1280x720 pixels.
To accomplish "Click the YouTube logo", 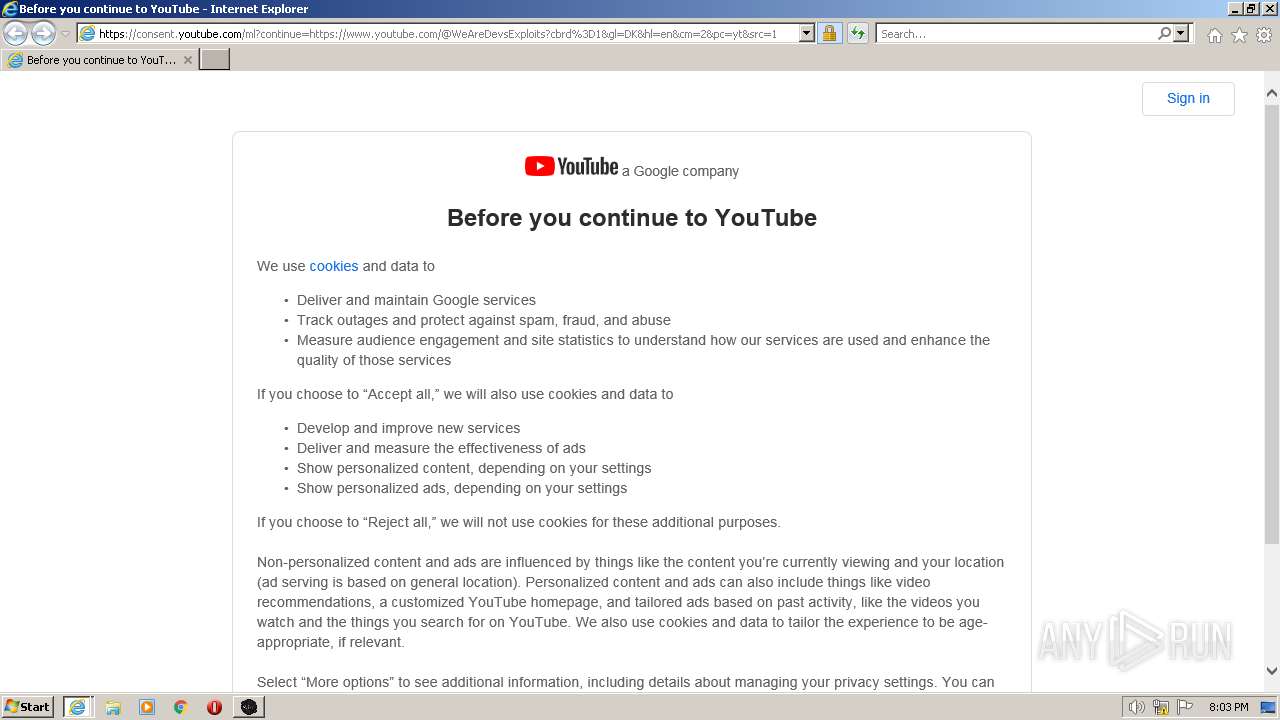I will 571,167.
